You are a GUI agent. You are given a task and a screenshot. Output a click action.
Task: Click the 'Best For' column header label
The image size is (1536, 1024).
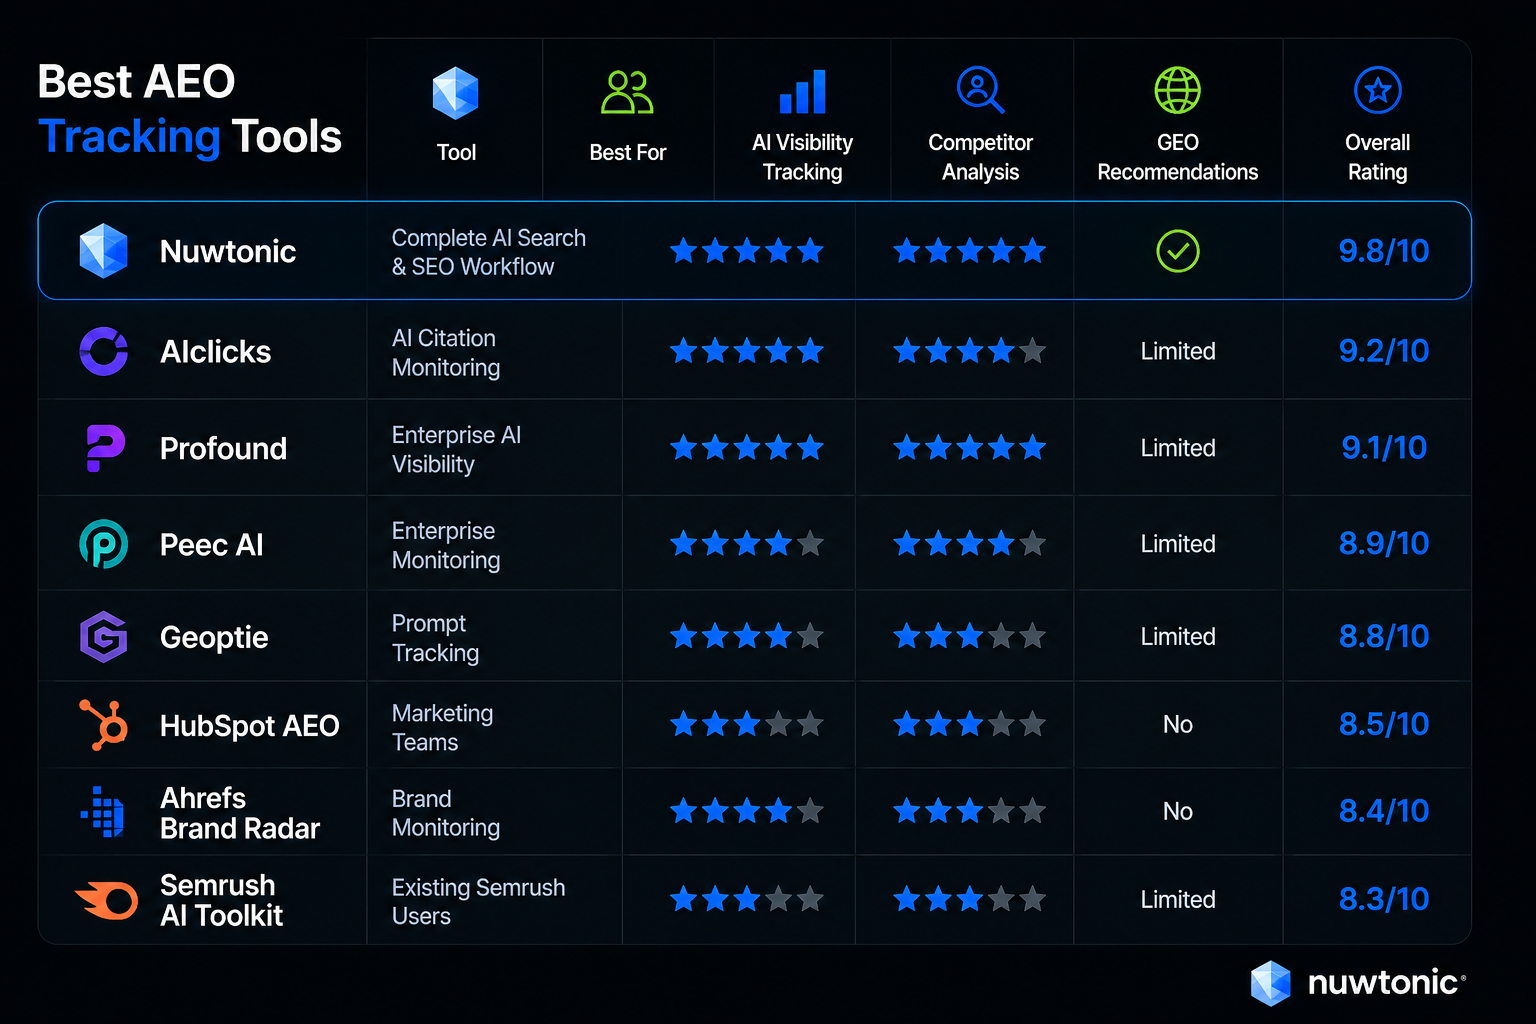(x=627, y=153)
